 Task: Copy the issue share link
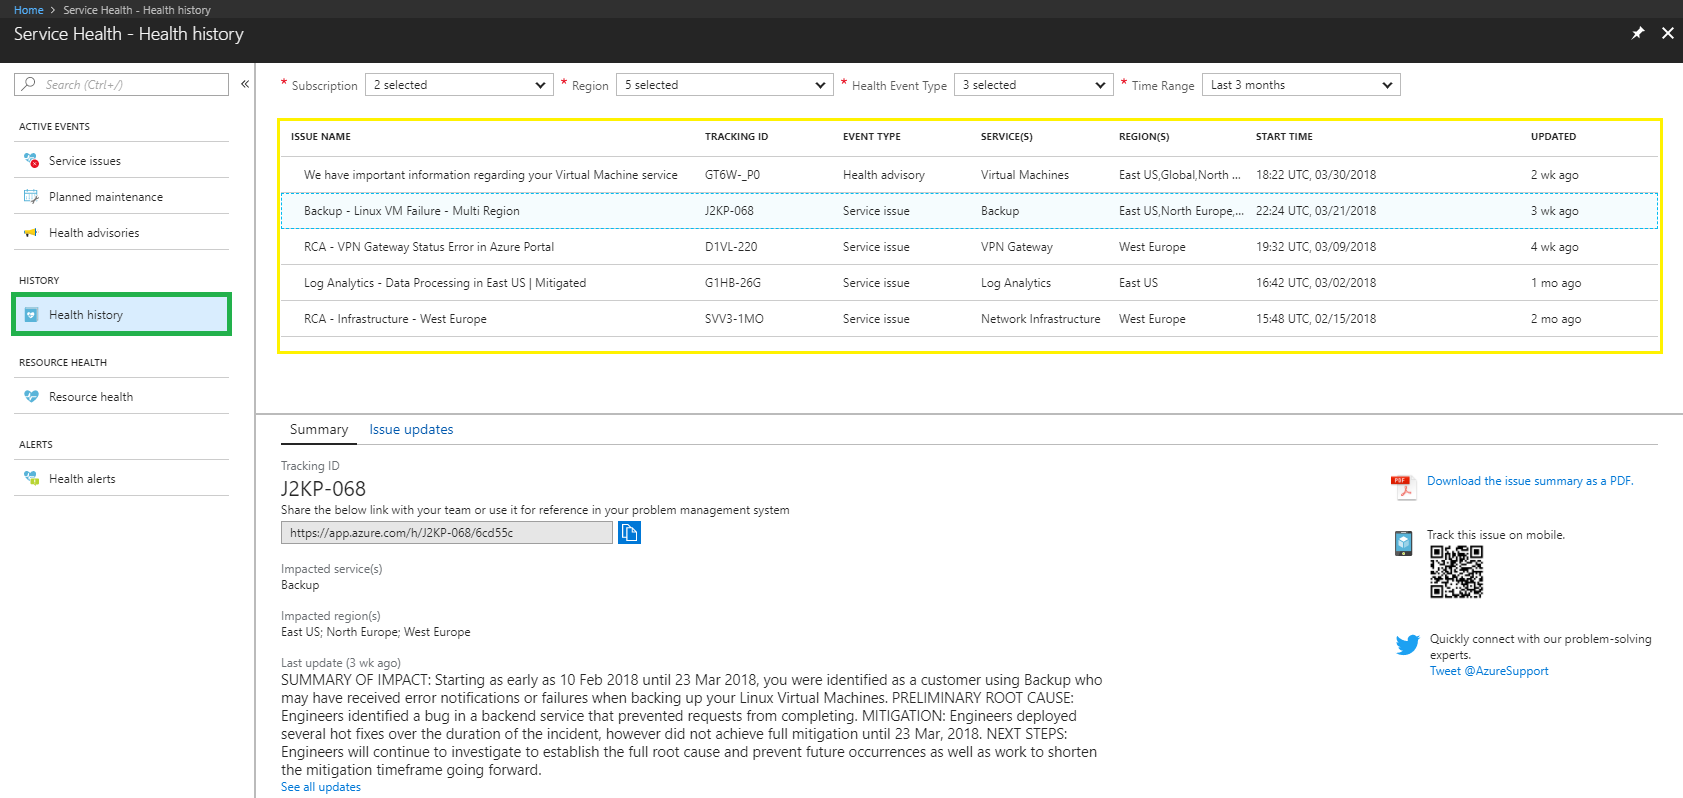click(x=629, y=532)
